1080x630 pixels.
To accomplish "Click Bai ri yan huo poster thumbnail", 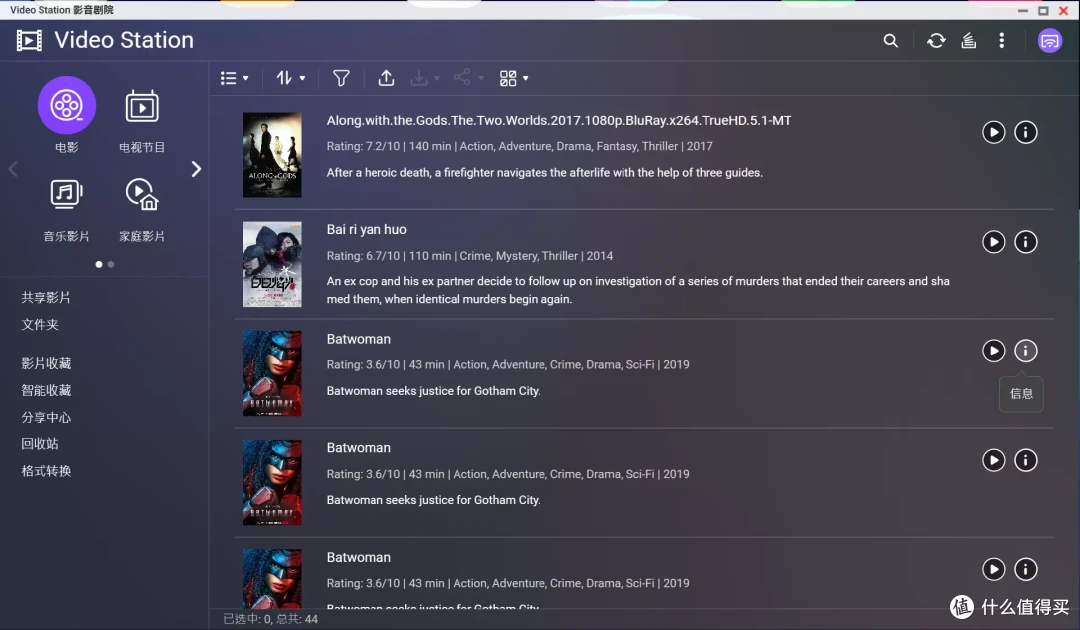I will (272, 264).
